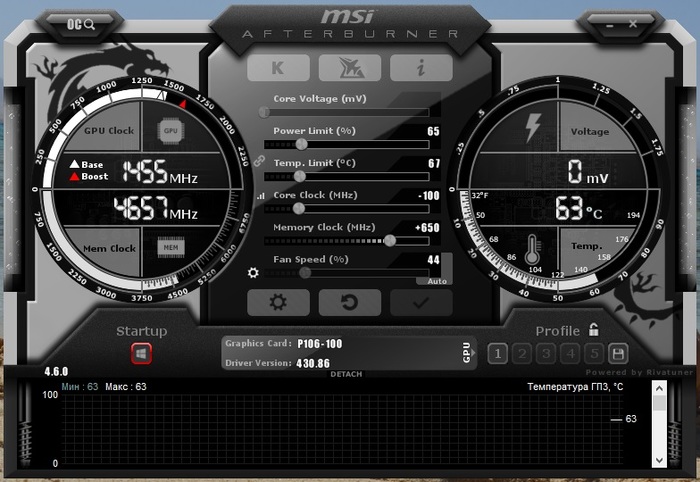Reset settings with the circular arrow button
The width and height of the screenshot is (700, 482).
tap(350, 302)
